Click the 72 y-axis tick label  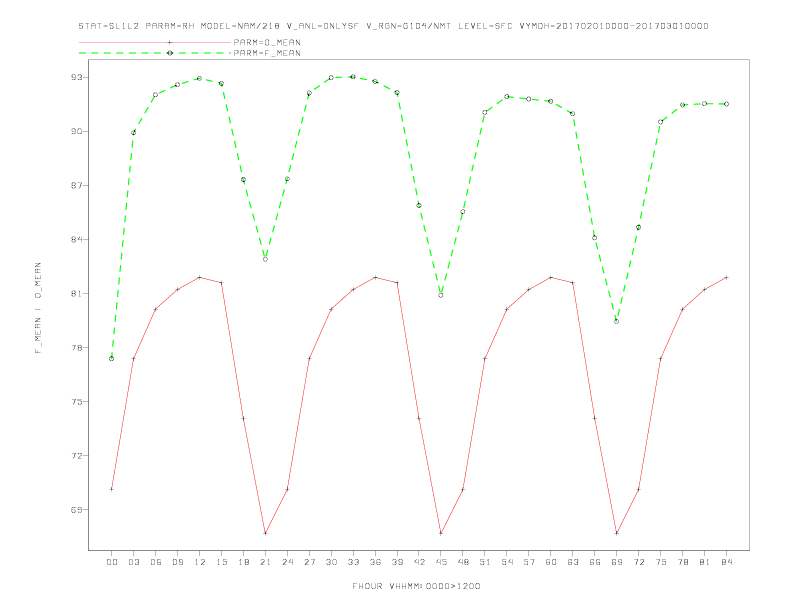(77, 455)
